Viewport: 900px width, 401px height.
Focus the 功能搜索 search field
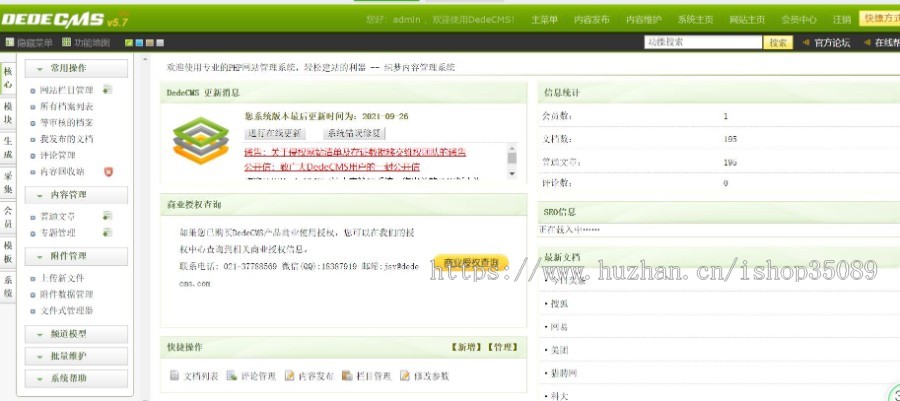[x=703, y=42]
